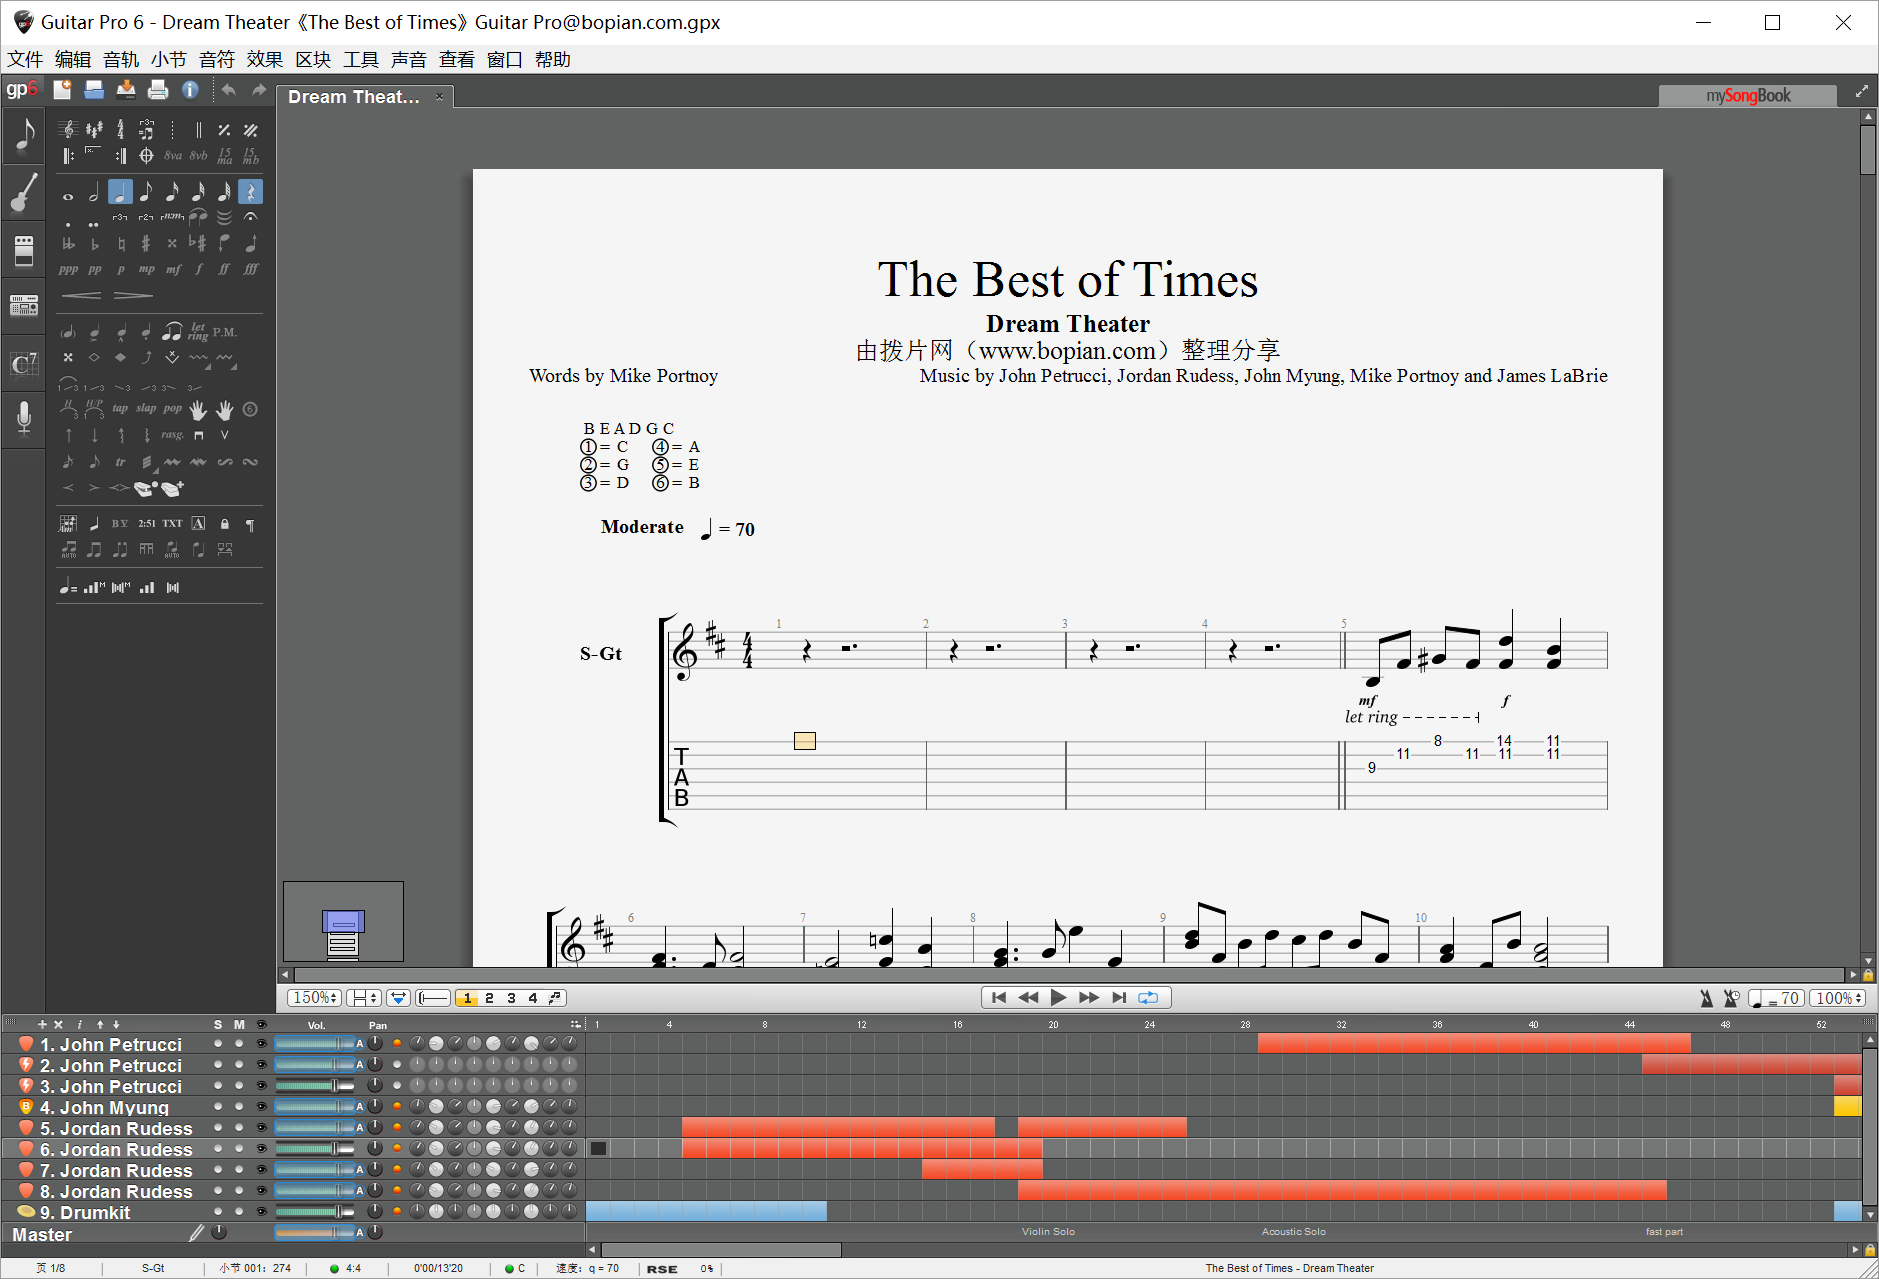Image resolution: width=1879 pixels, height=1279 pixels.
Task: Click the coda target symbol icon
Action: coord(146,155)
